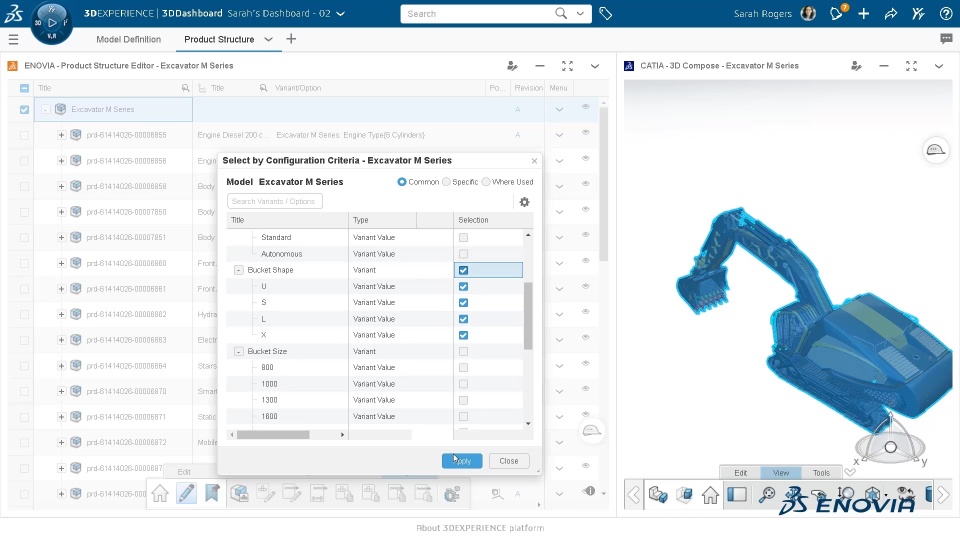Open the Product Structure tab dropdown
The image size is (960, 540).
click(x=268, y=39)
